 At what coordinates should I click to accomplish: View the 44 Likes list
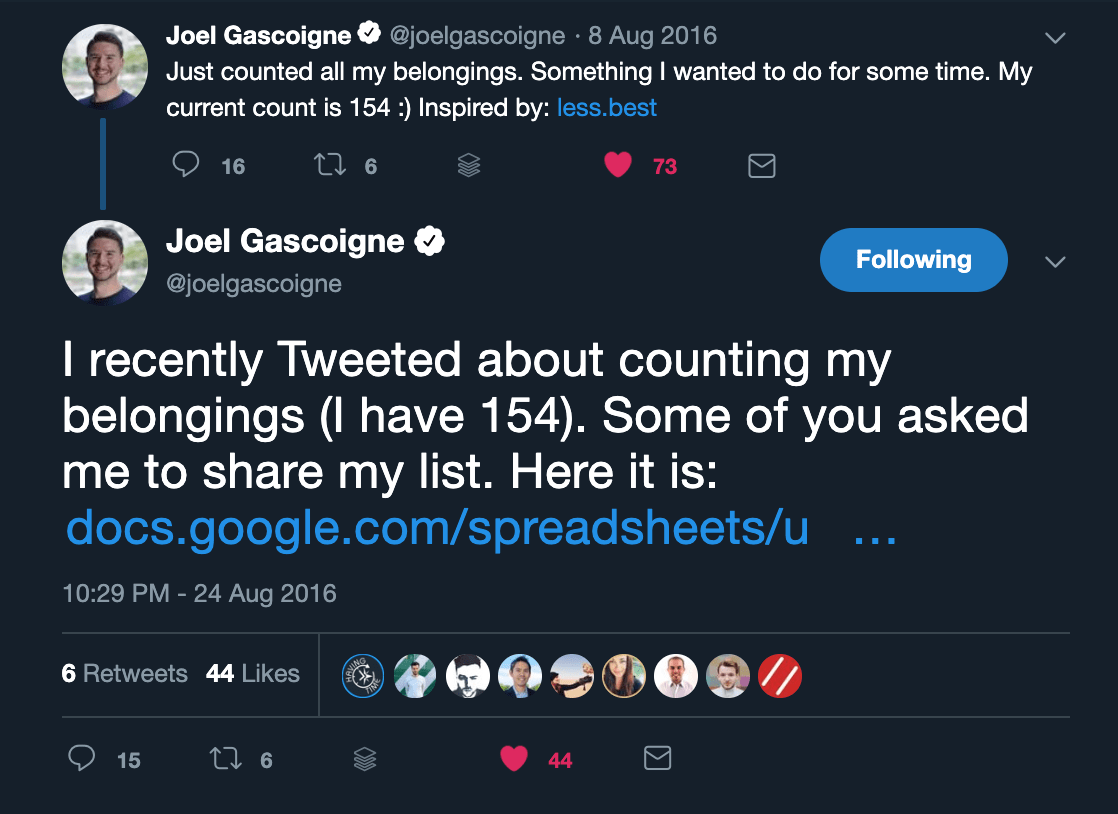click(x=253, y=674)
